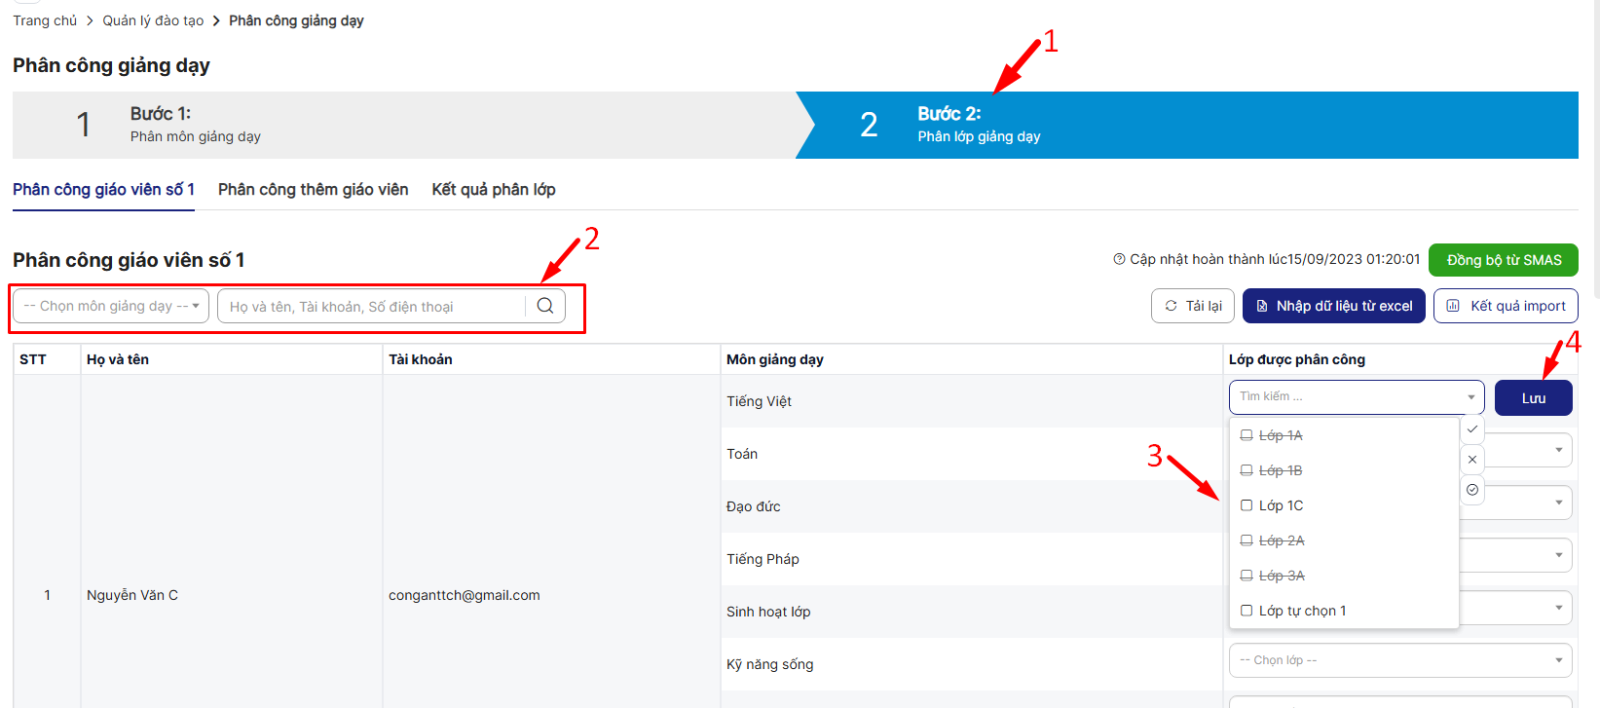The height and width of the screenshot is (708, 1600).
Task: Click the green Đồng bộ từ SMAS button
Action: pos(1503,260)
